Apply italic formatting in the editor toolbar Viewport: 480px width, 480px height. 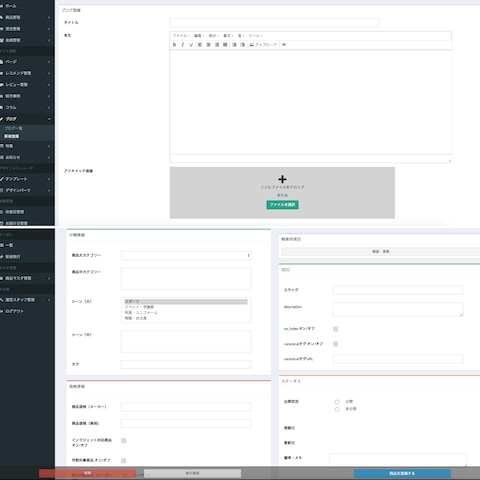click(183, 45)
